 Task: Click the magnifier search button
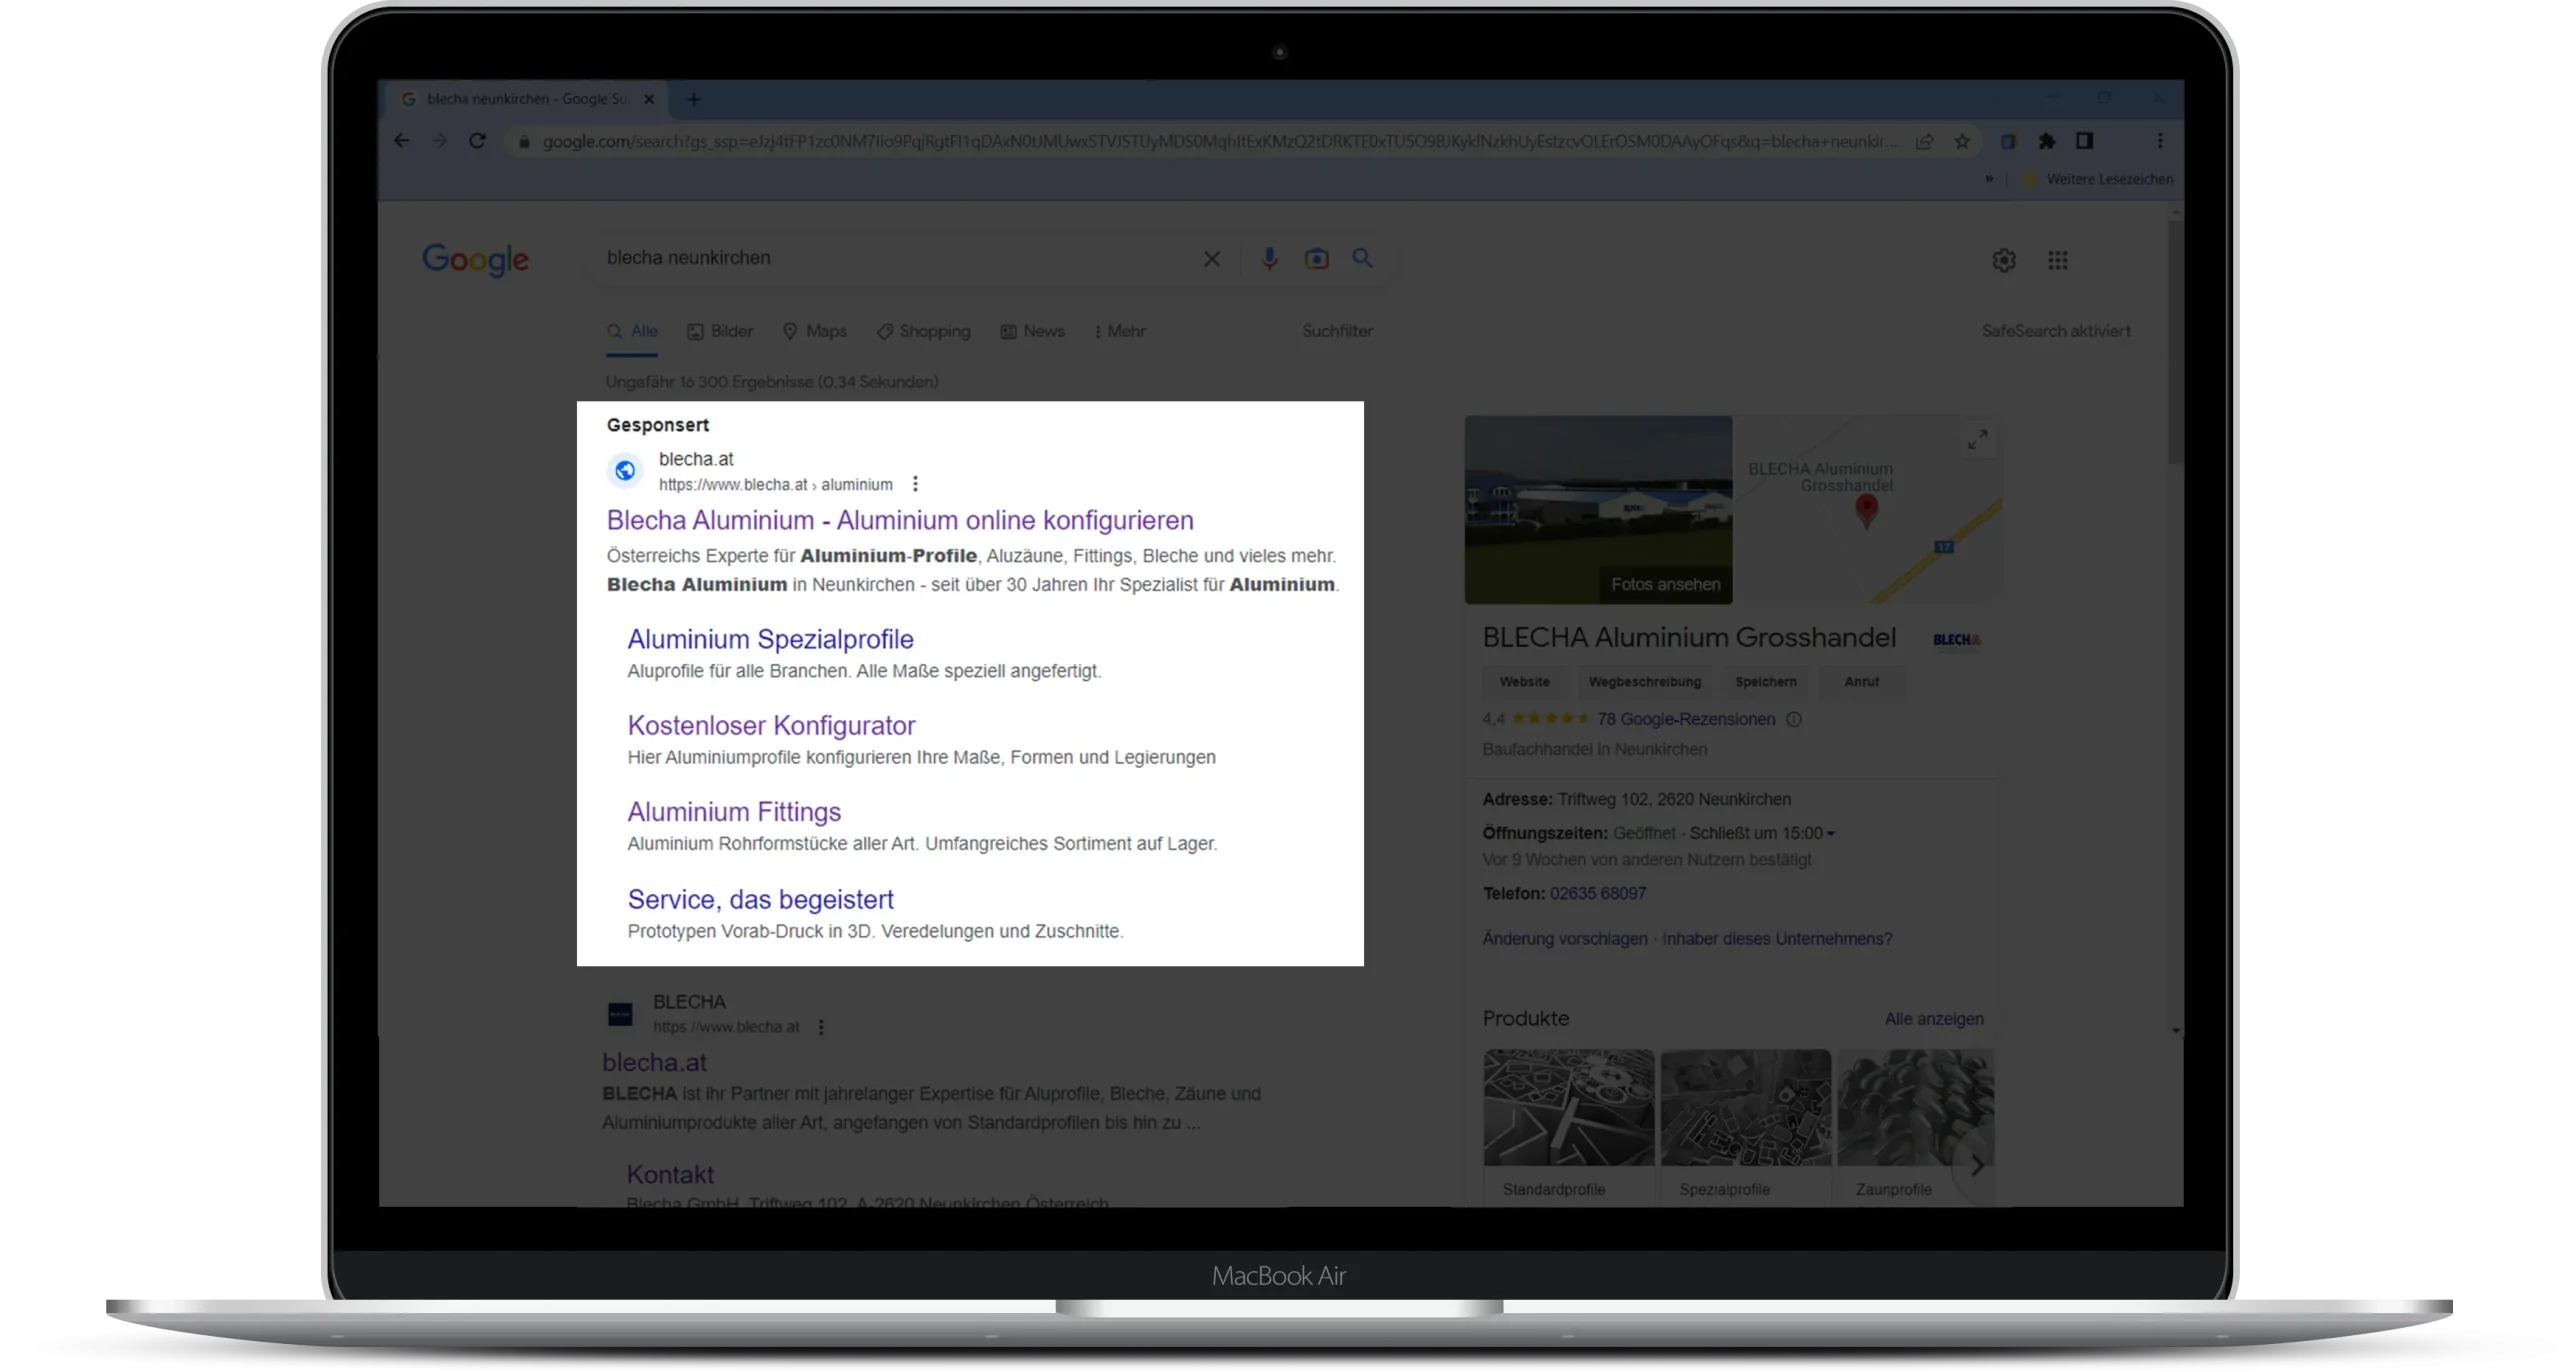[1362, 259]
